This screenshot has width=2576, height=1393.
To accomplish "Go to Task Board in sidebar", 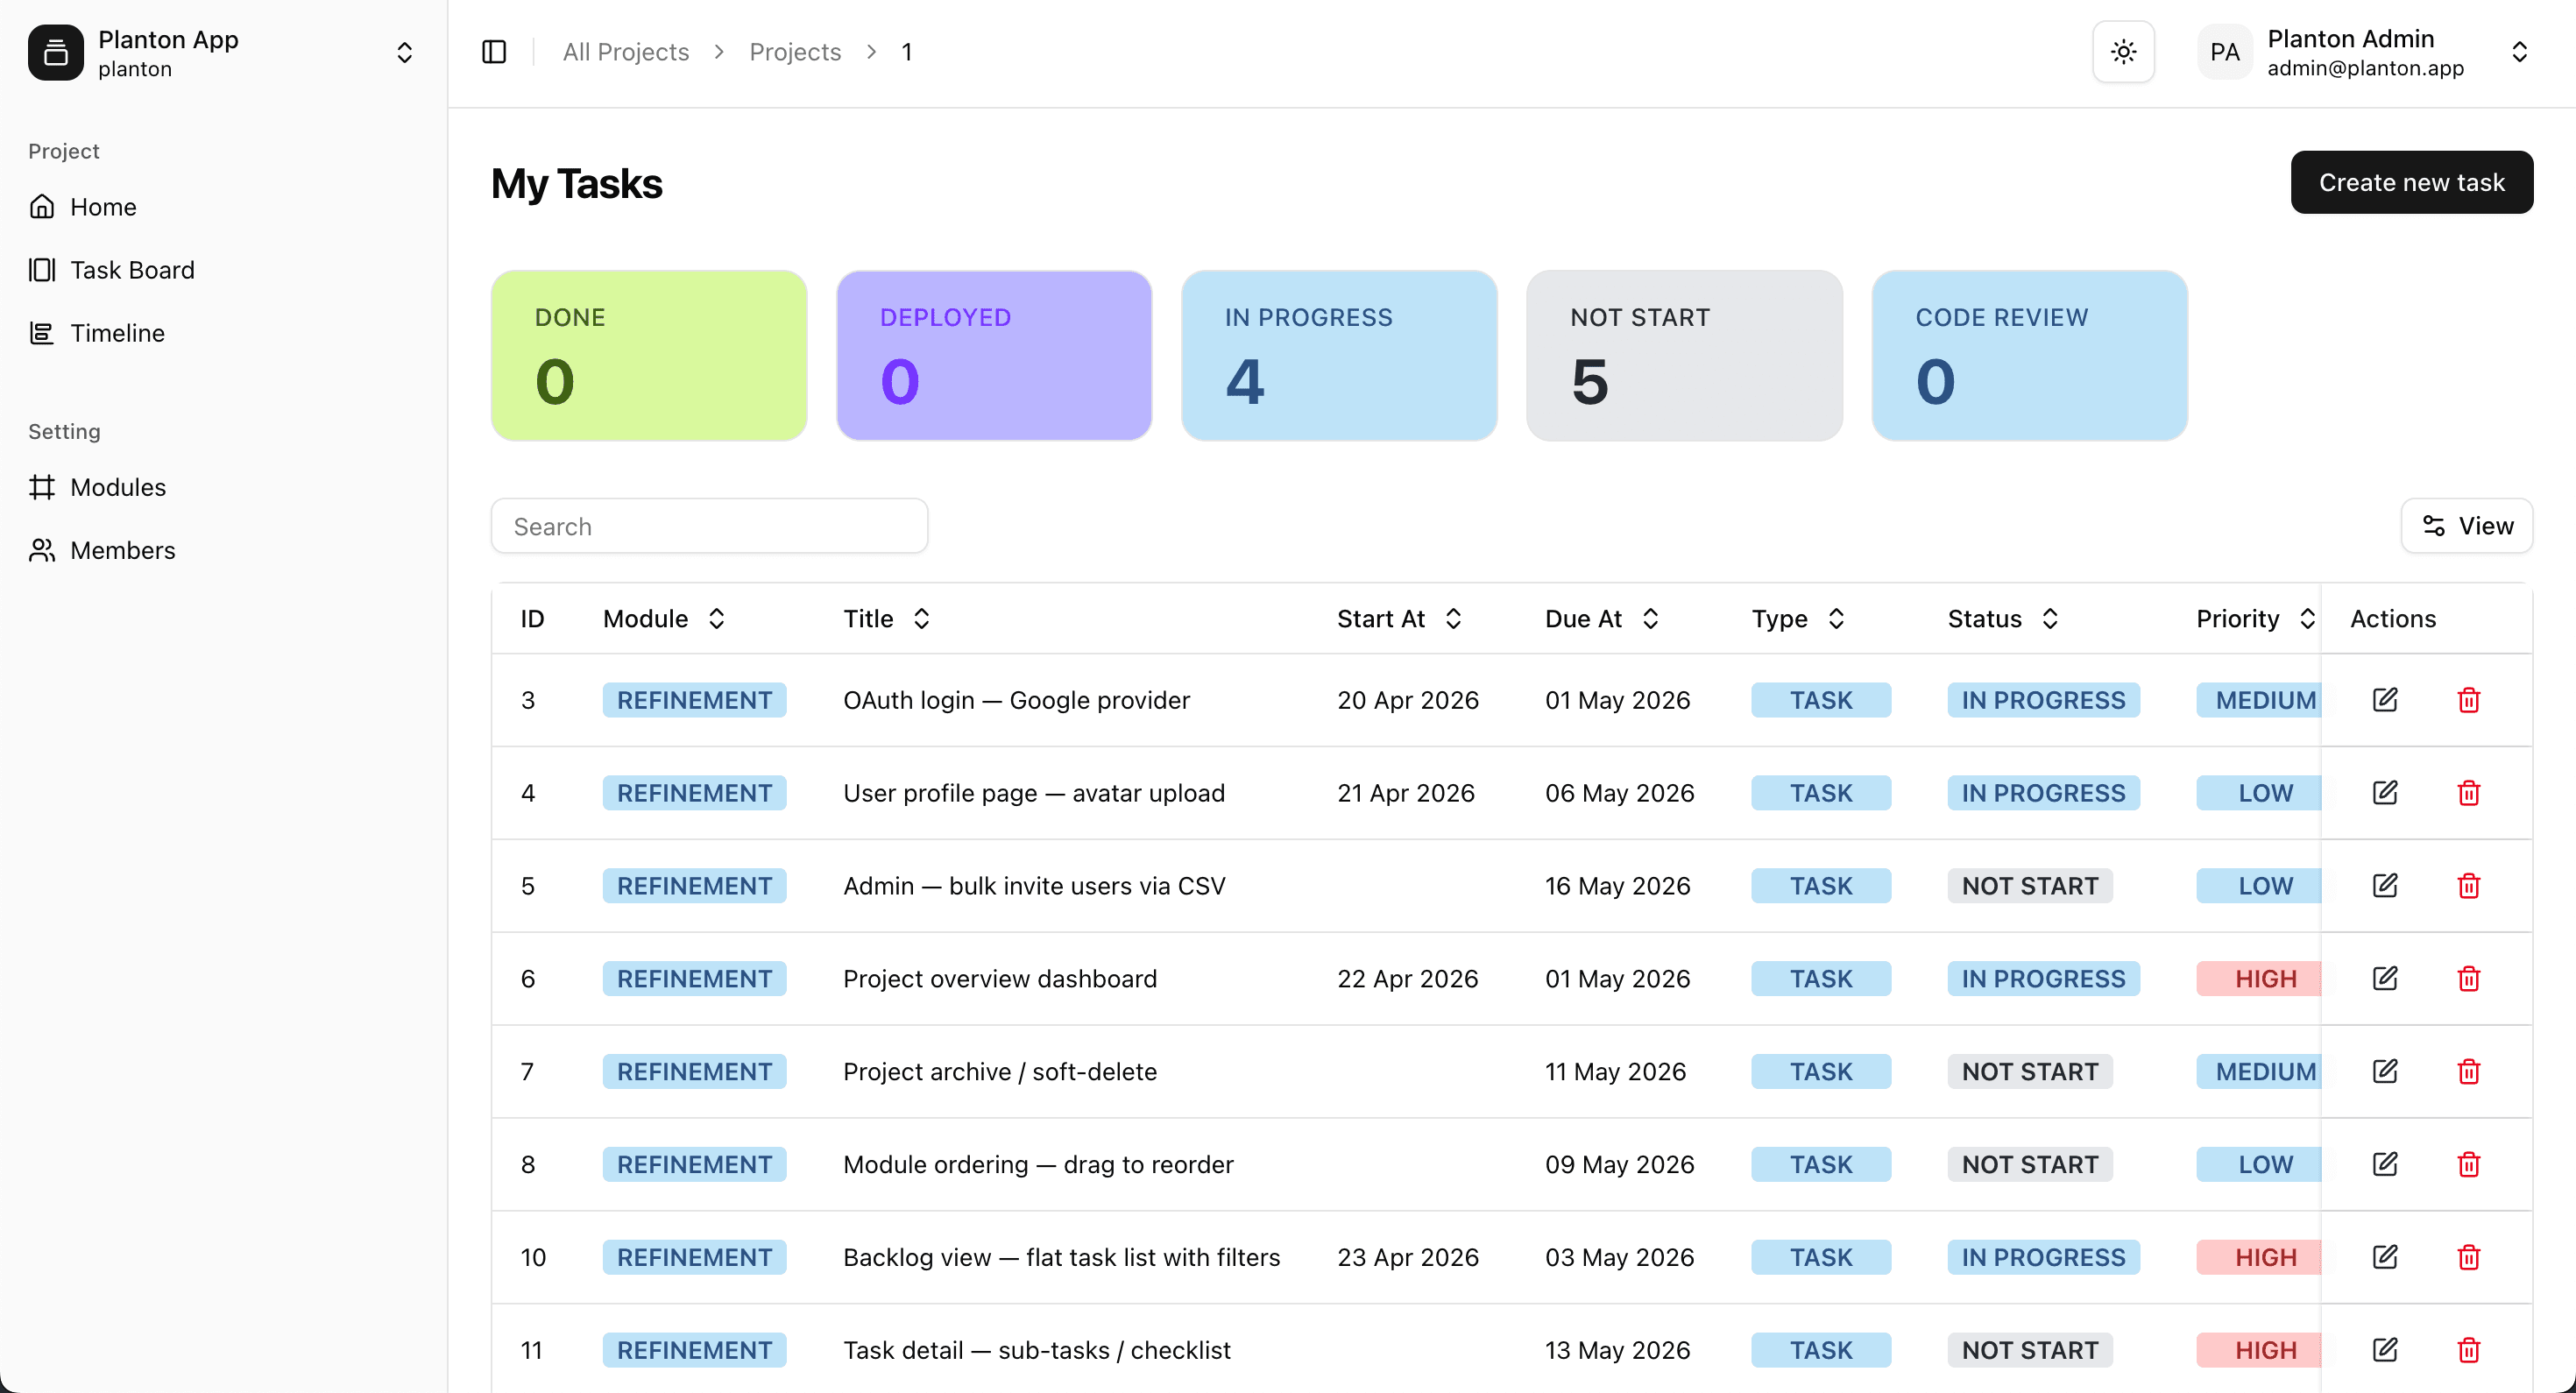I will point(132,270).
